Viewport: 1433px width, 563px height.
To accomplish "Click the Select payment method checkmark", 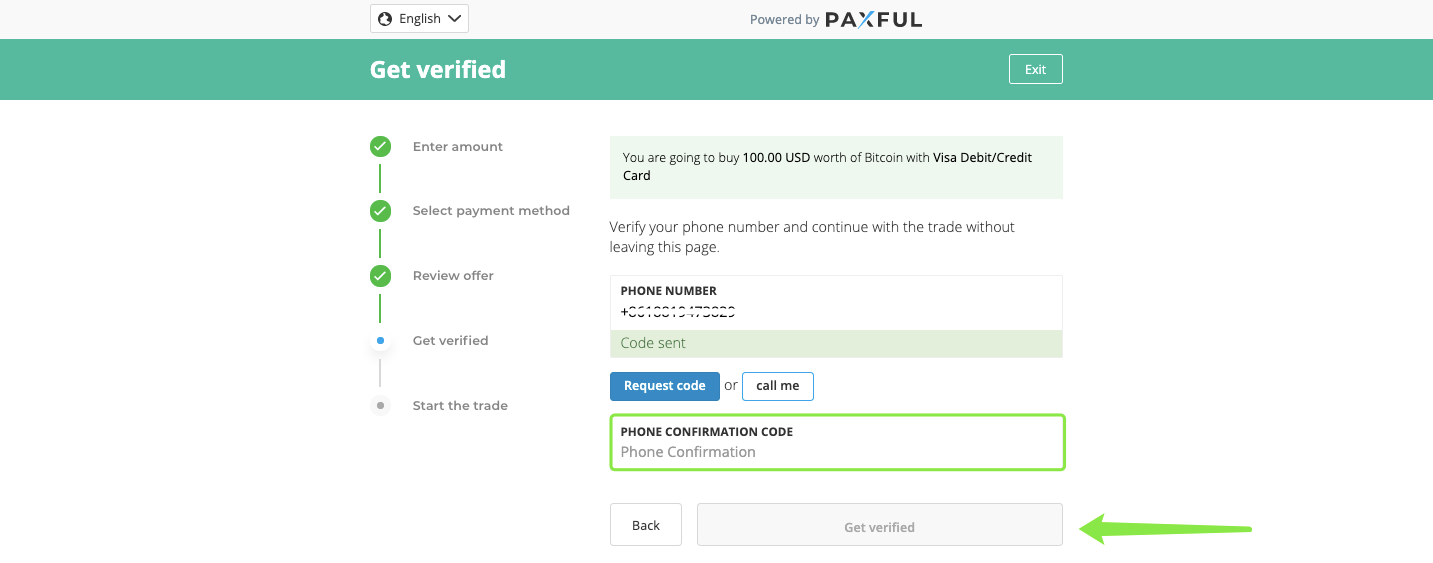I will [x=380, y=211].
